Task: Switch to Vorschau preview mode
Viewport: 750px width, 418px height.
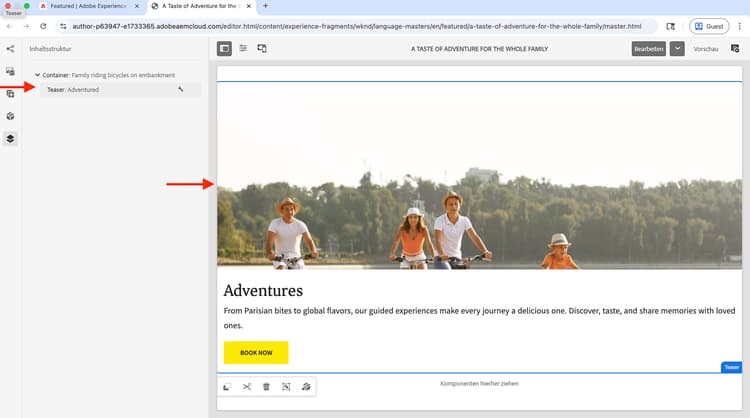Action: tap(706, 49)
